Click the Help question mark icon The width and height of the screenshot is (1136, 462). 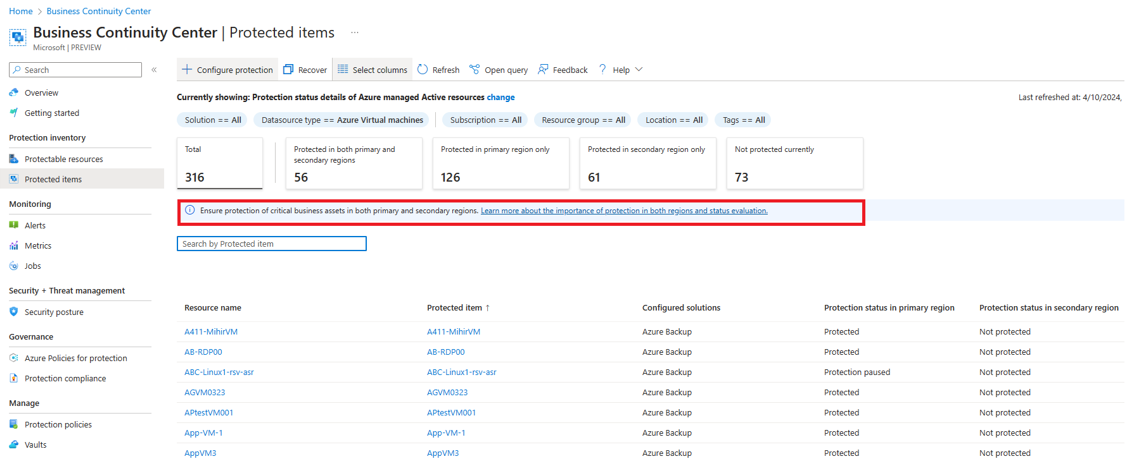click(x=603, y=70)
